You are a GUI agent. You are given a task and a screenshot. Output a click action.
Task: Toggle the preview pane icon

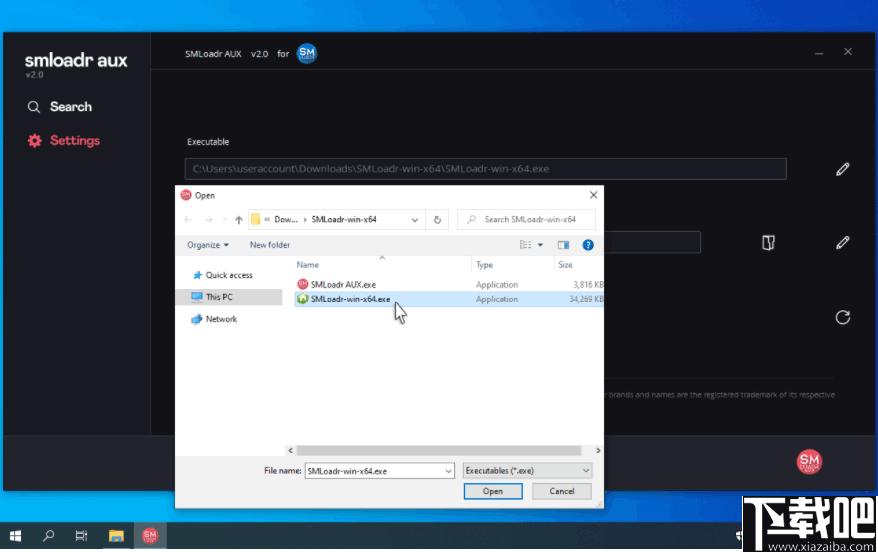coord(563,245)
